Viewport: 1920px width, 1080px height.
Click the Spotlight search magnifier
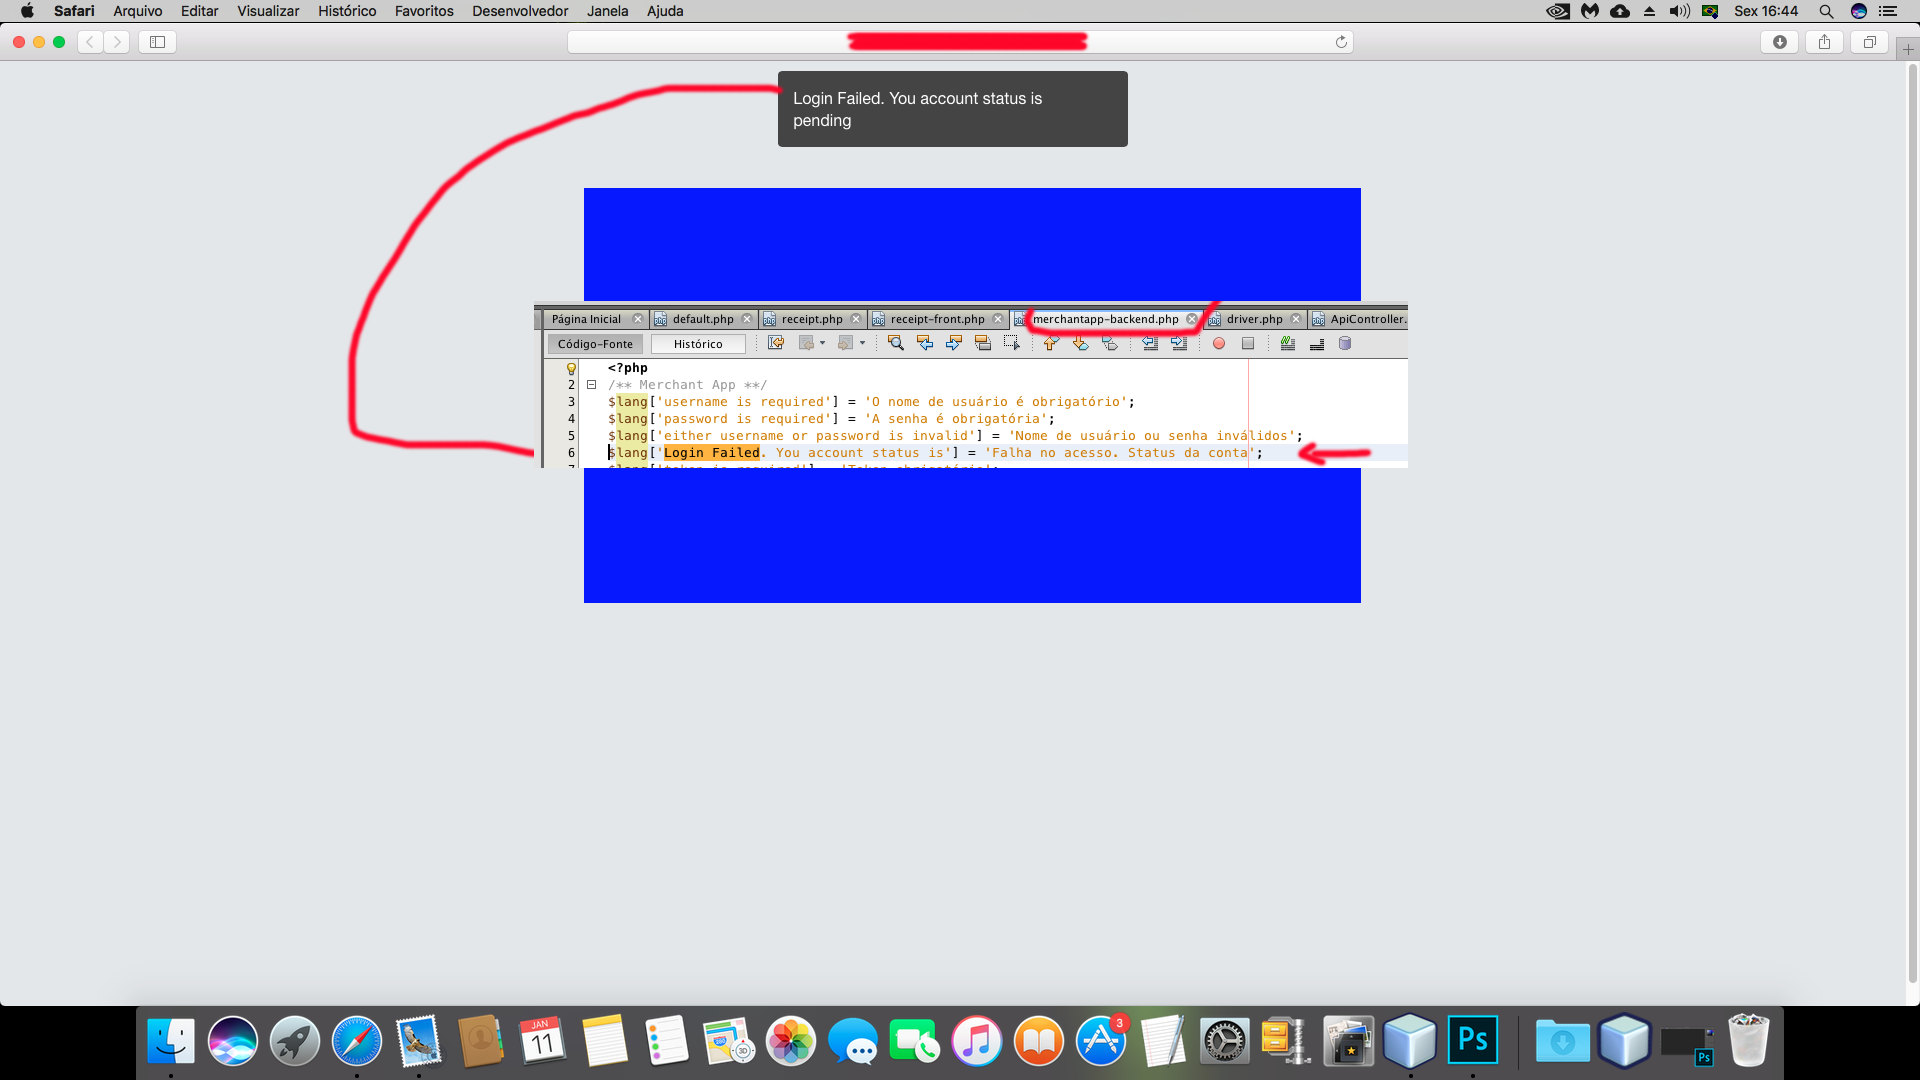point(1826,11)
